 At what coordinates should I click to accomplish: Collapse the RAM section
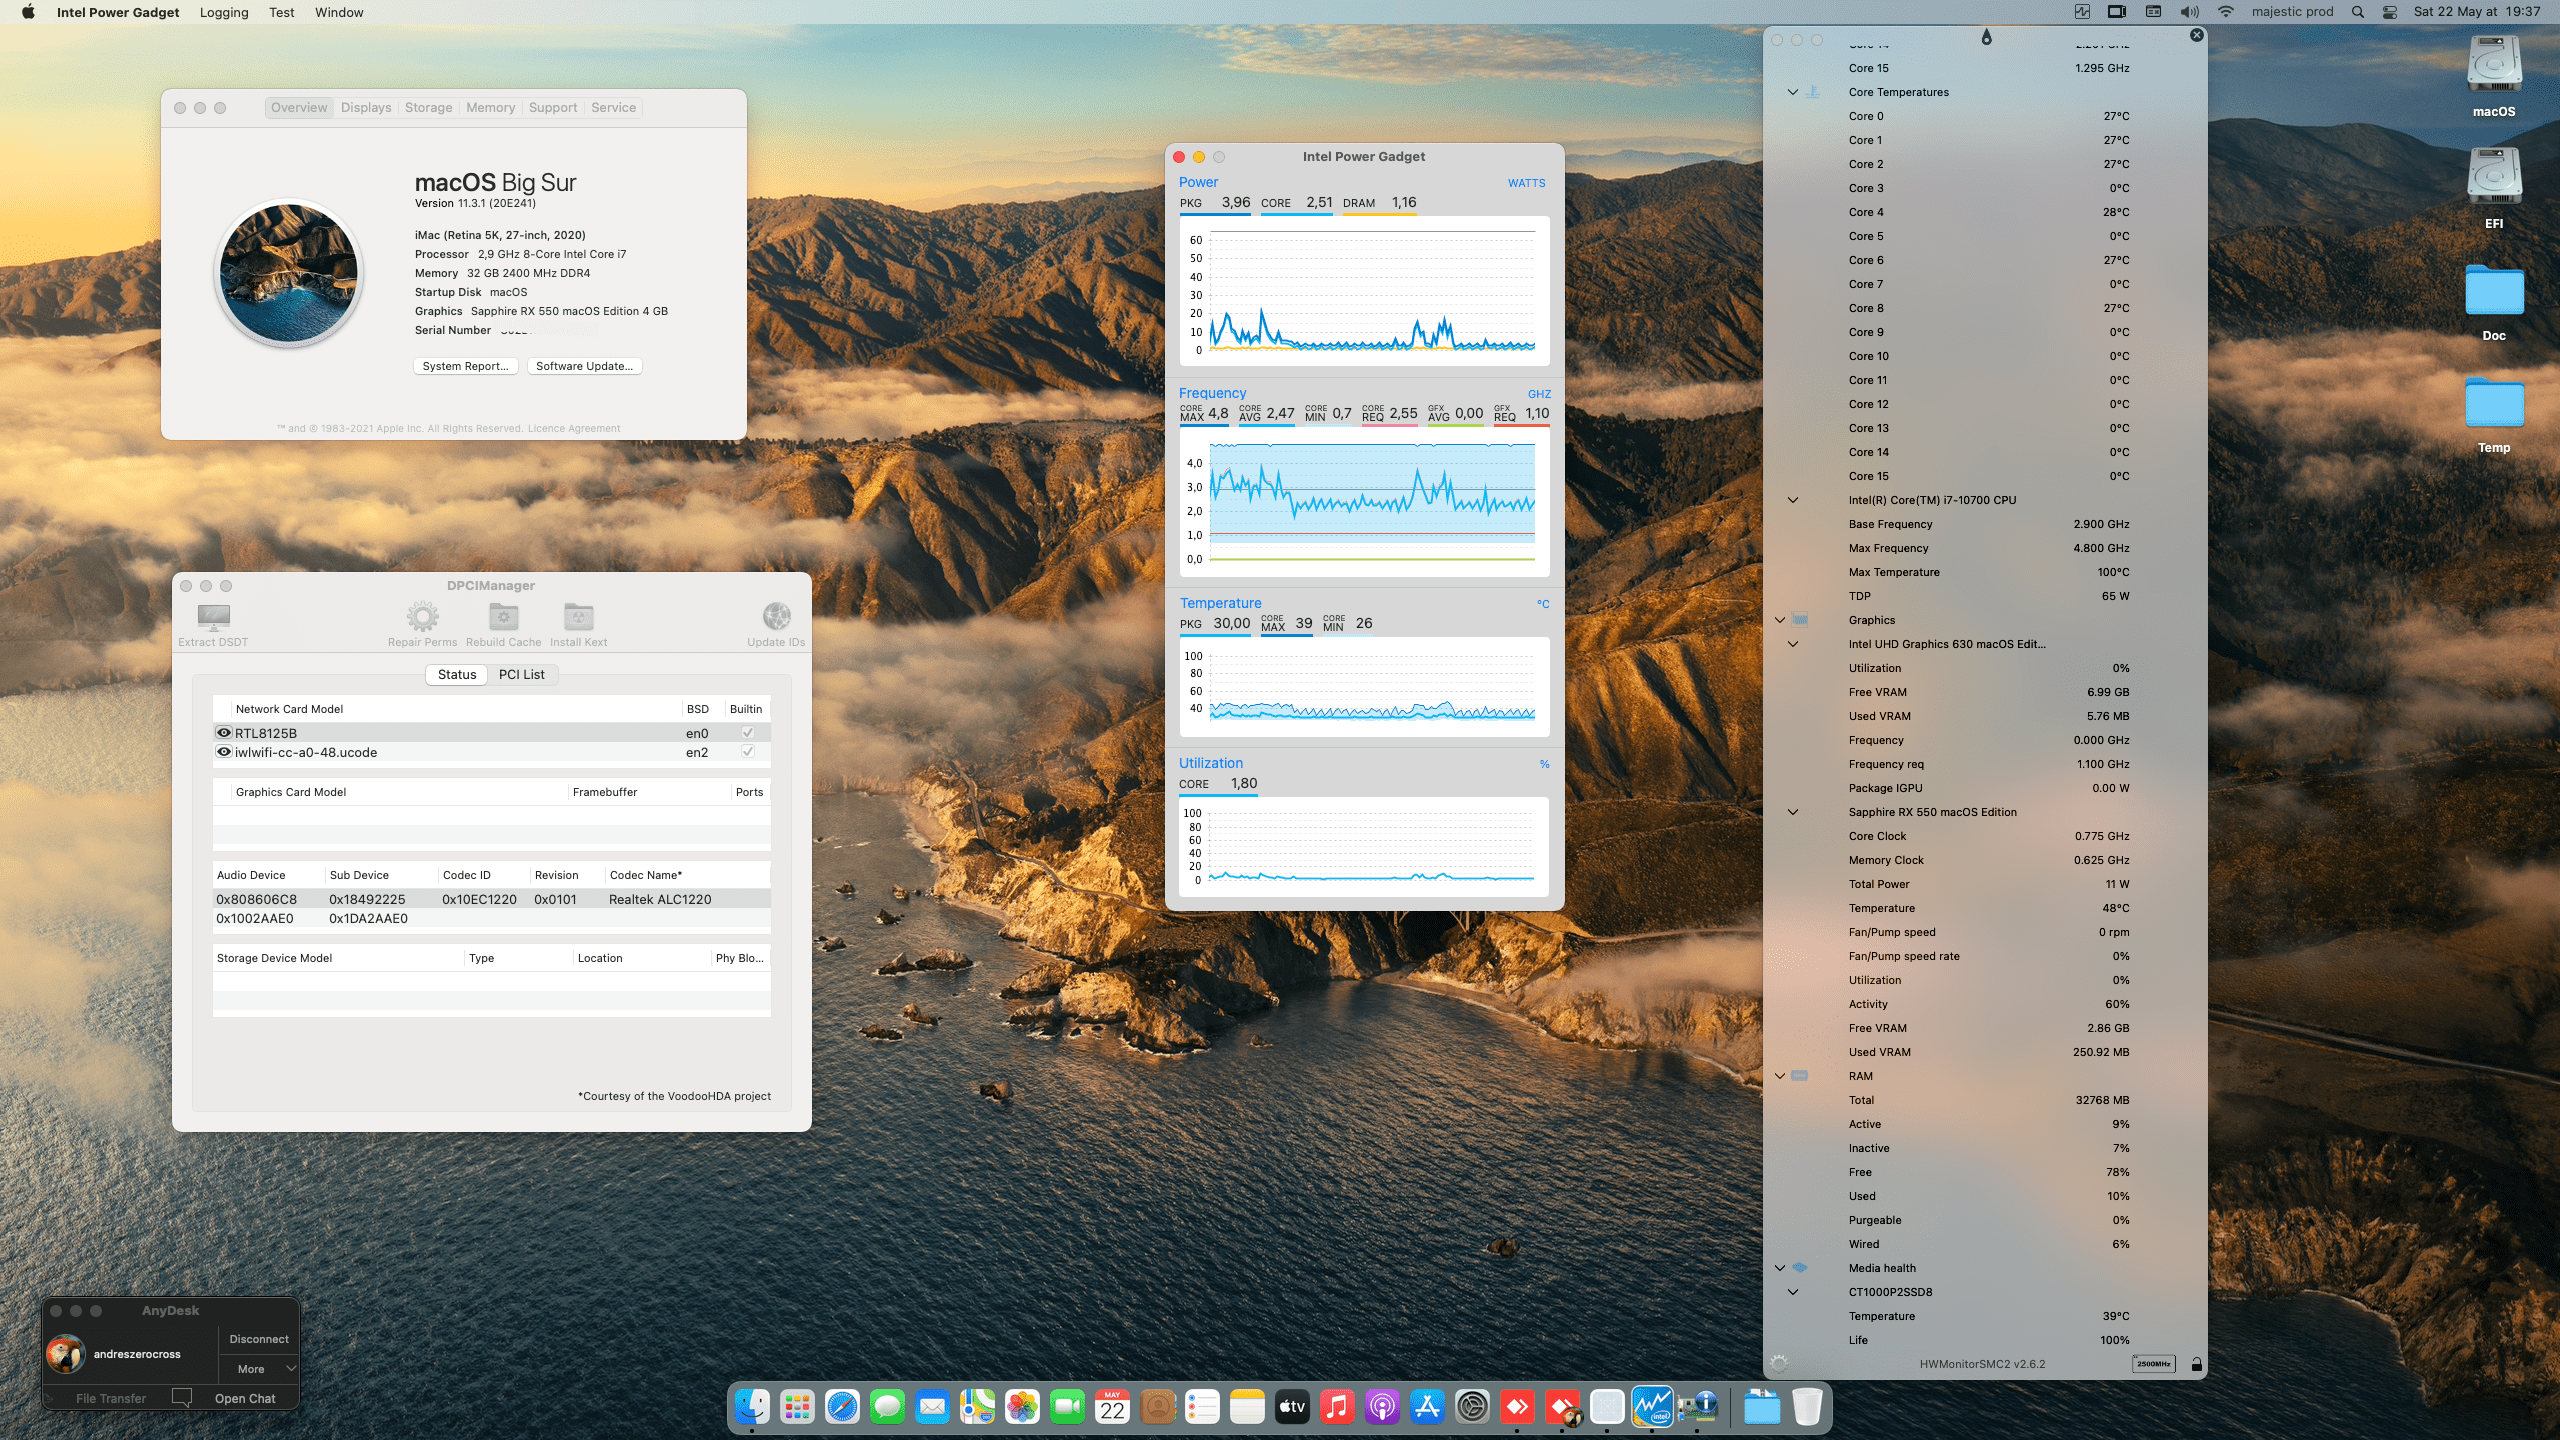click(1780, 1076)
